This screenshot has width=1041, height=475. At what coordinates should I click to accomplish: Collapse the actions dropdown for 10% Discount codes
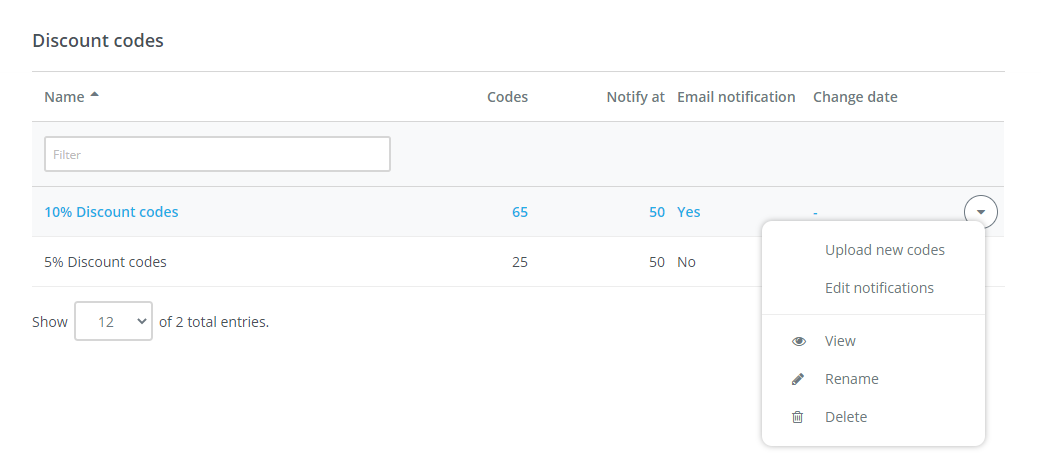coord(981,212)
